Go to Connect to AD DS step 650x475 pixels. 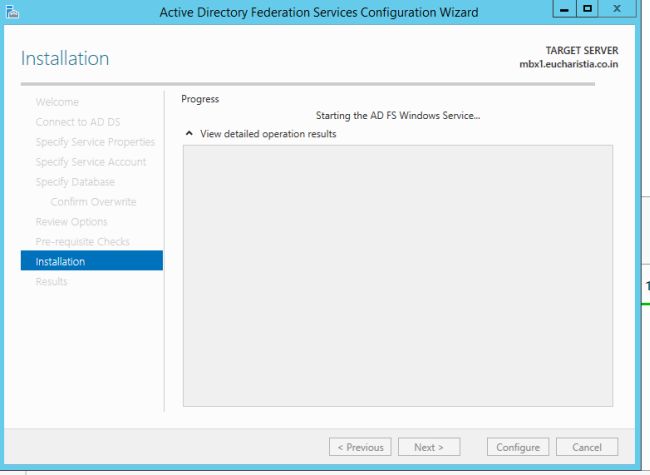[x=78, y=122]
